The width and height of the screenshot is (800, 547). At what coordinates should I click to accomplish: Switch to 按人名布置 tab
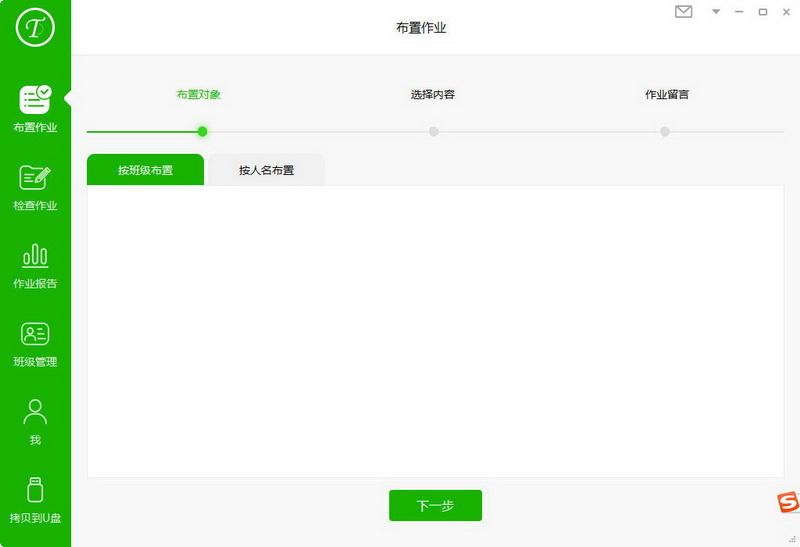coord(266,169)
